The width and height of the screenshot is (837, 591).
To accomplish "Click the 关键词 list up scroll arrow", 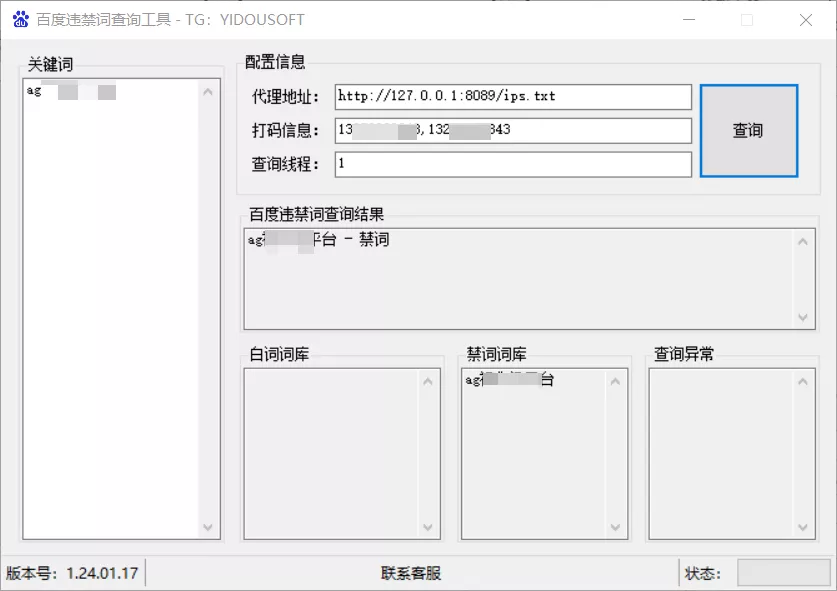I will [x=208, y=92].
